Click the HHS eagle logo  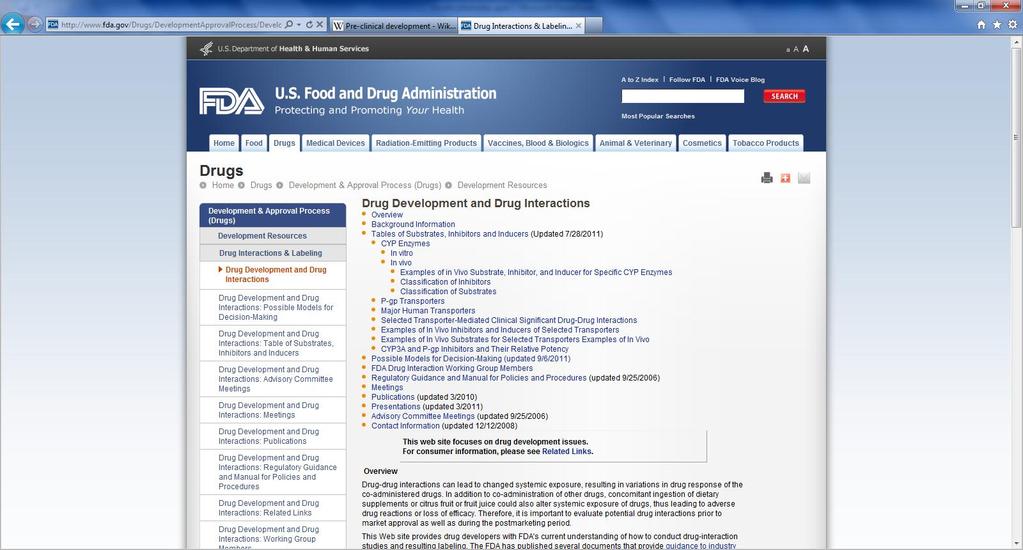click(x=206, y=48)
